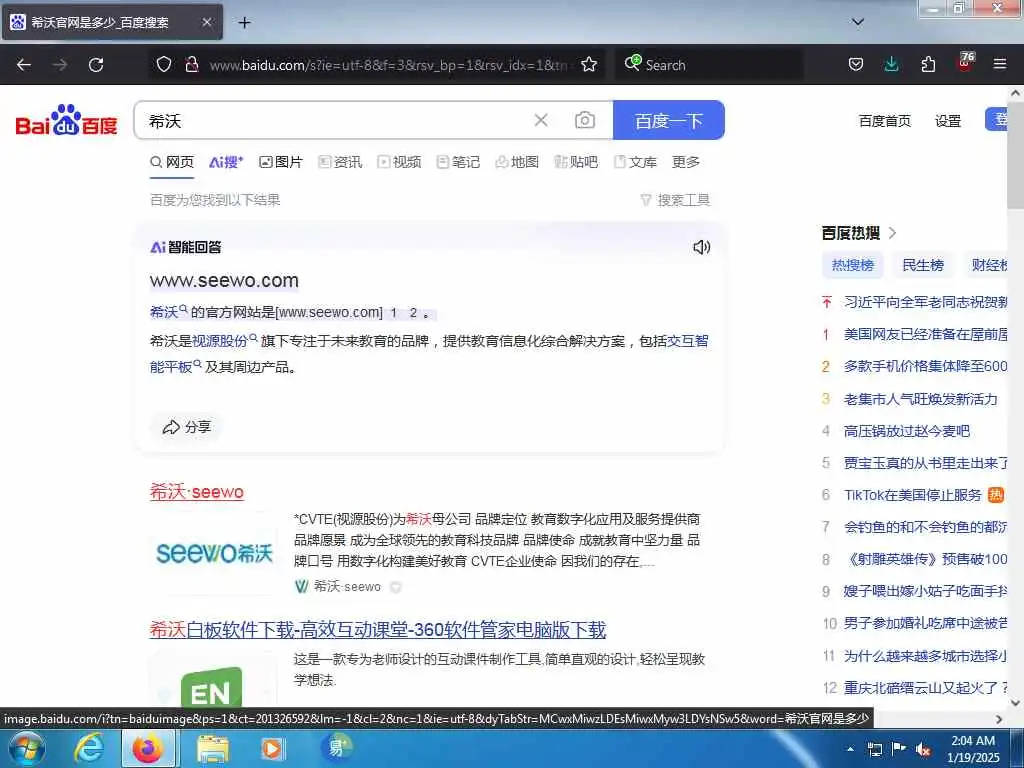Open the extensions puzzle icon

pyautogui.click(x=927, y=64)
